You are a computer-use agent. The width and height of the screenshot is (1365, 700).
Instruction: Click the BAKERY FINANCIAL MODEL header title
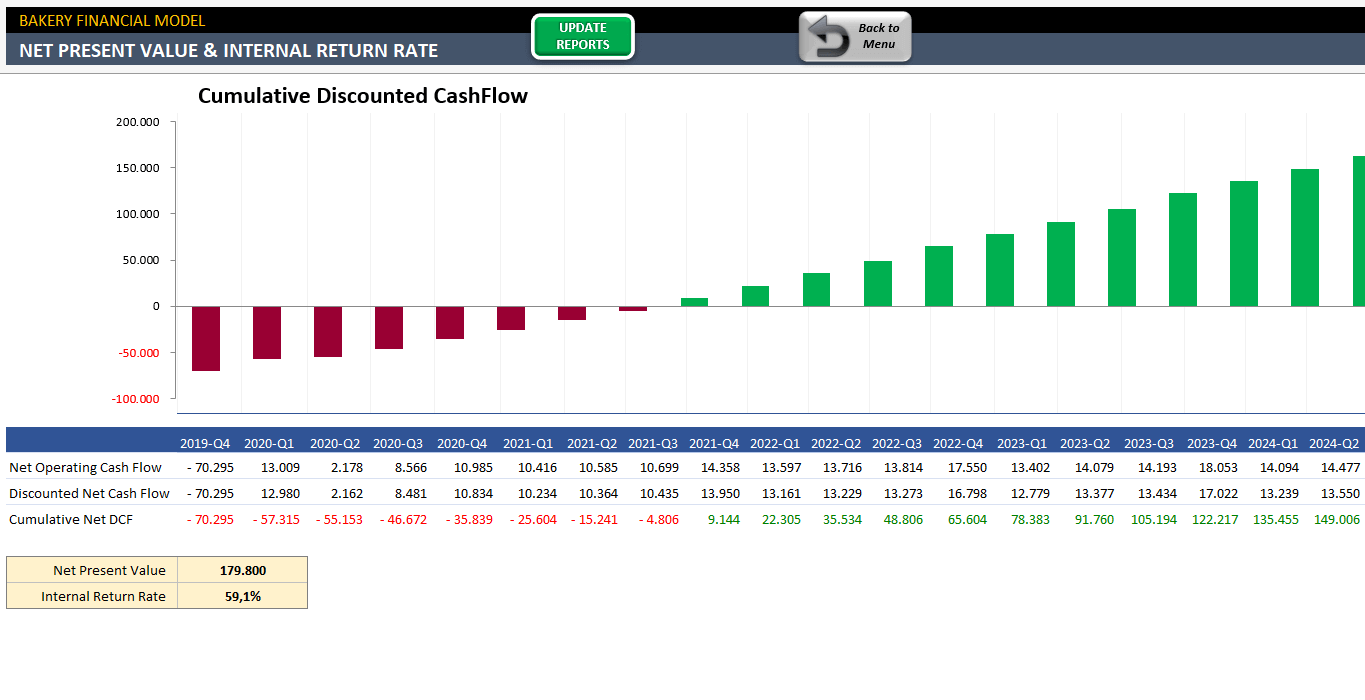[x=112, y=20]
